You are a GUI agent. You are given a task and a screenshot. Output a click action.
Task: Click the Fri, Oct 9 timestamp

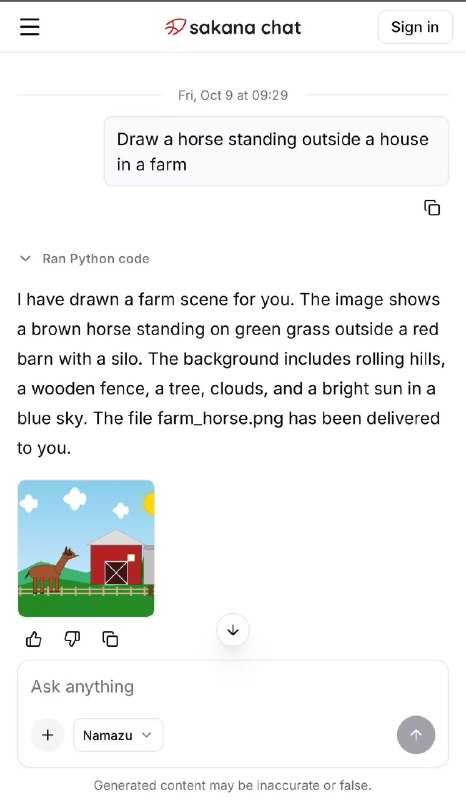click(233, 95)
